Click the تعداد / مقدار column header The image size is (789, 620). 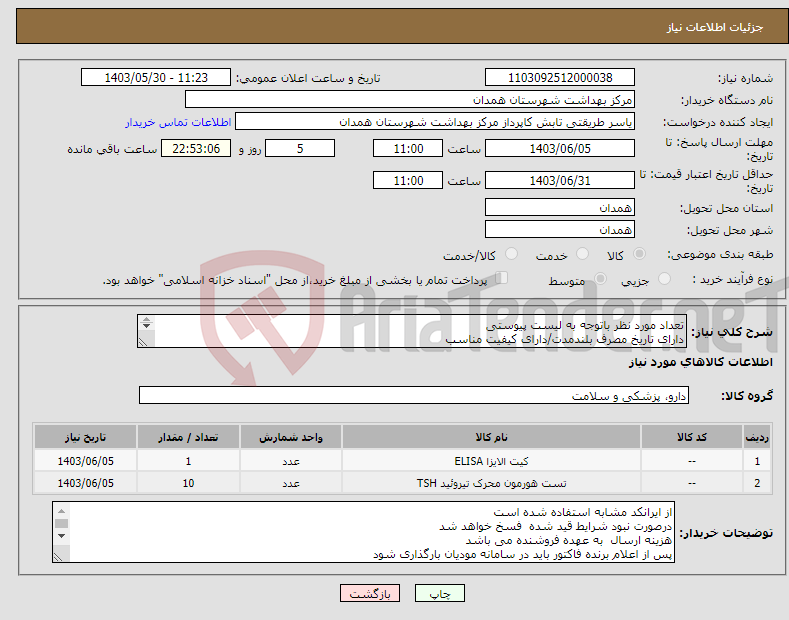pyautogui.click(x=188, y=437)
